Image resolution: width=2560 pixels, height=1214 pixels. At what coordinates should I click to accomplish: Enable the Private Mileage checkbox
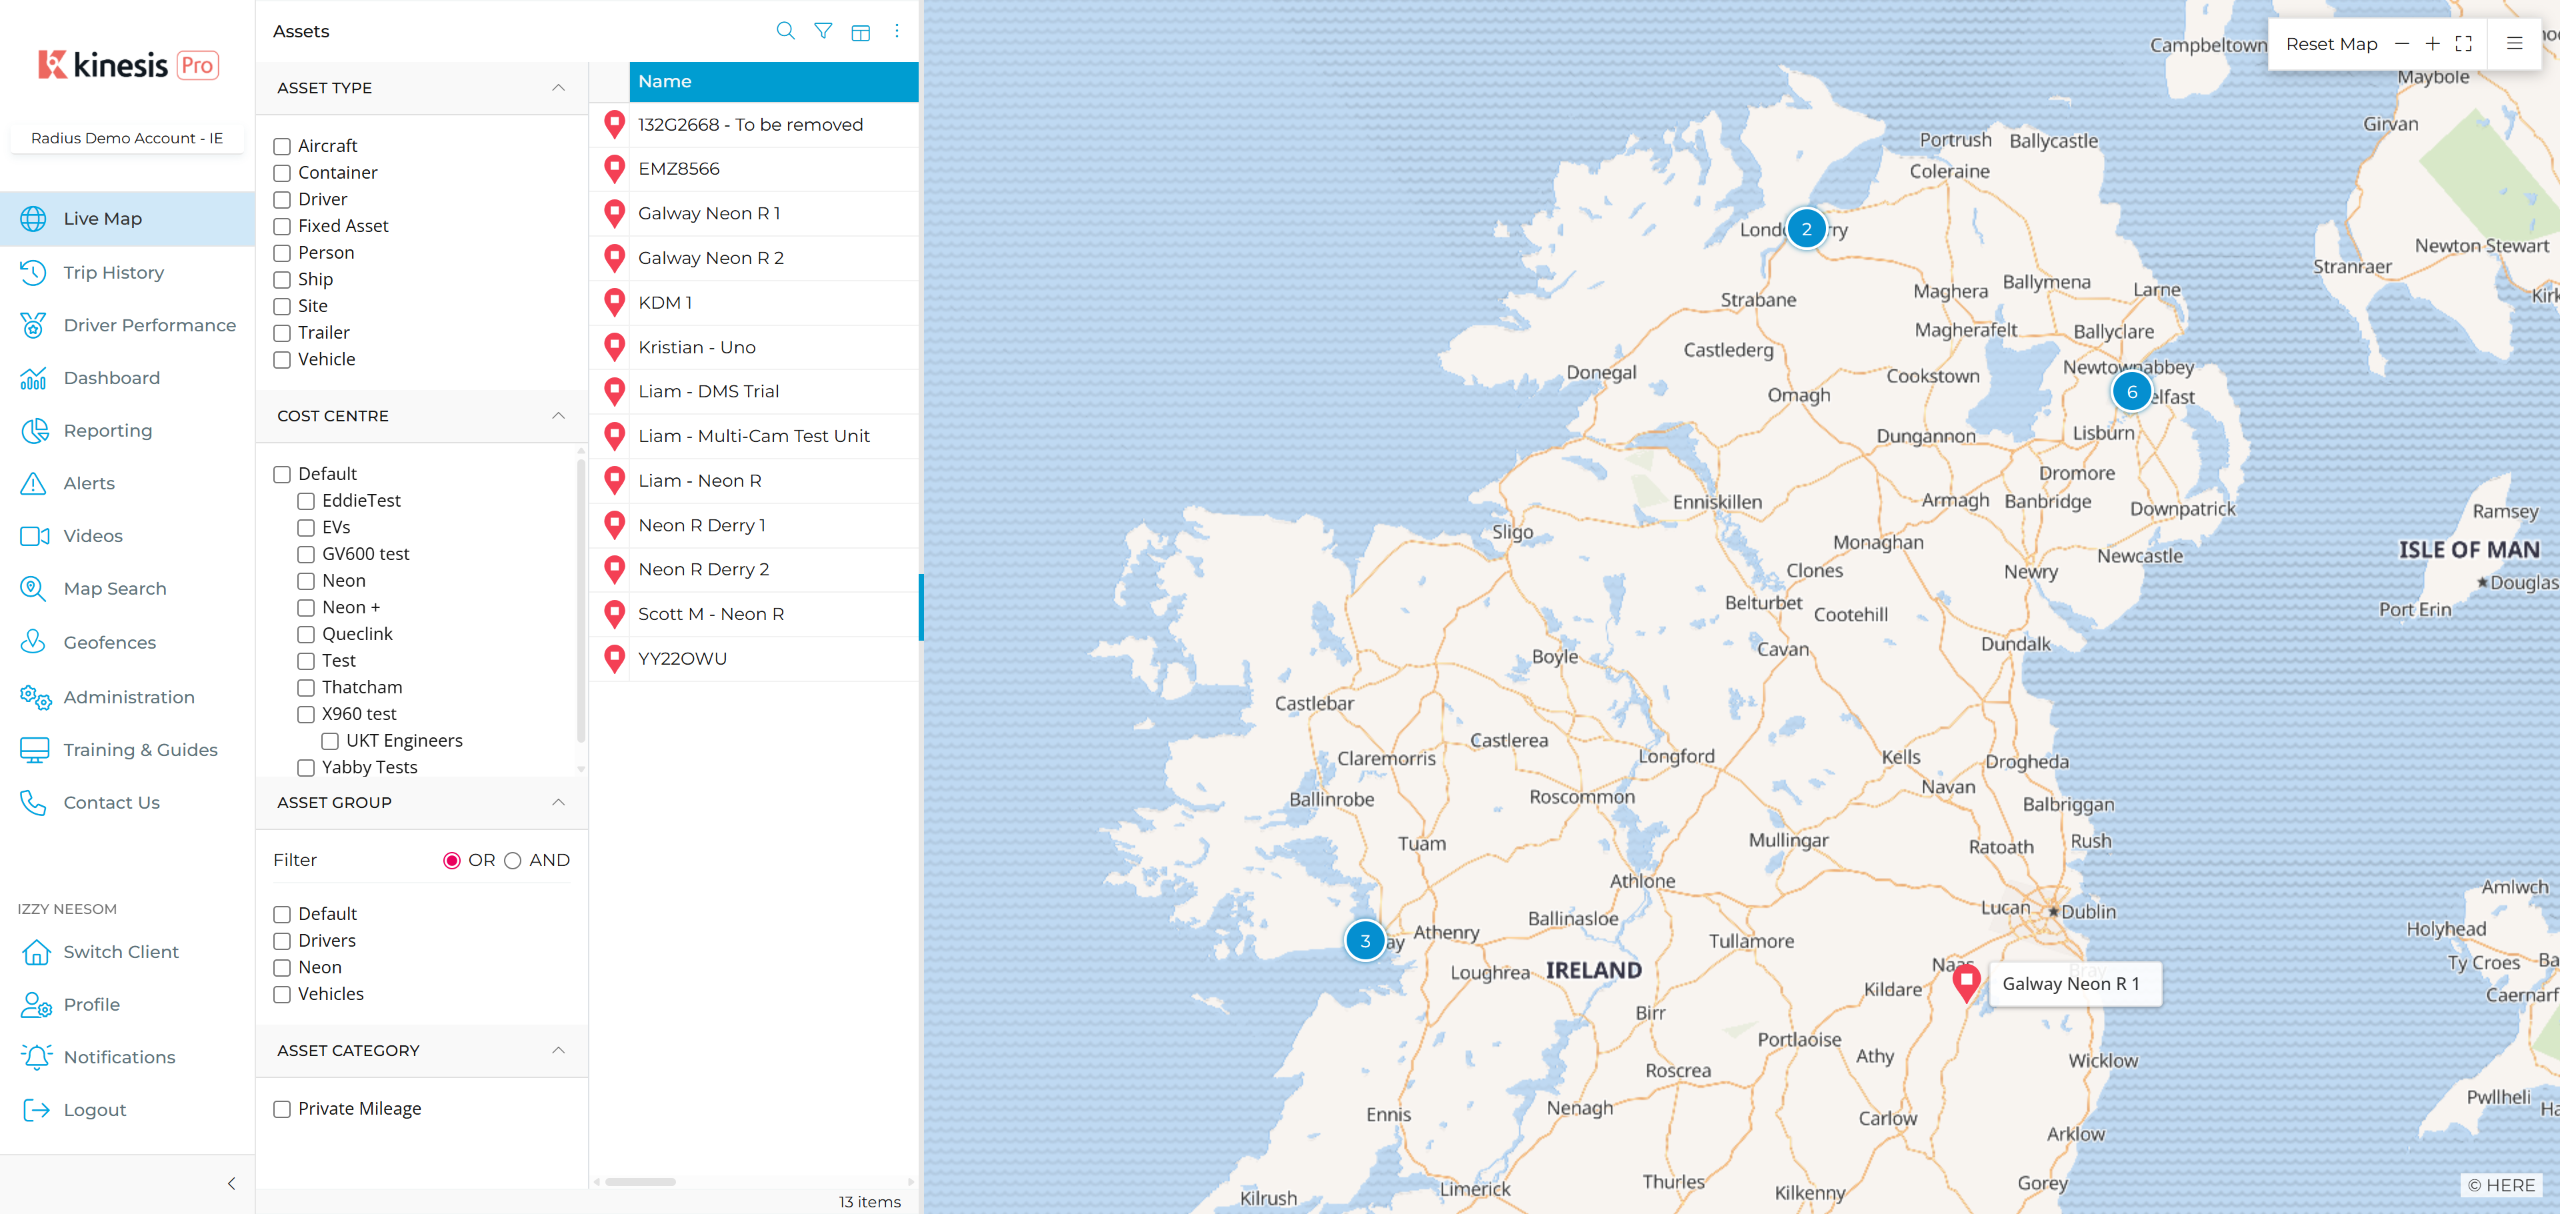[x=282, y=1109]
